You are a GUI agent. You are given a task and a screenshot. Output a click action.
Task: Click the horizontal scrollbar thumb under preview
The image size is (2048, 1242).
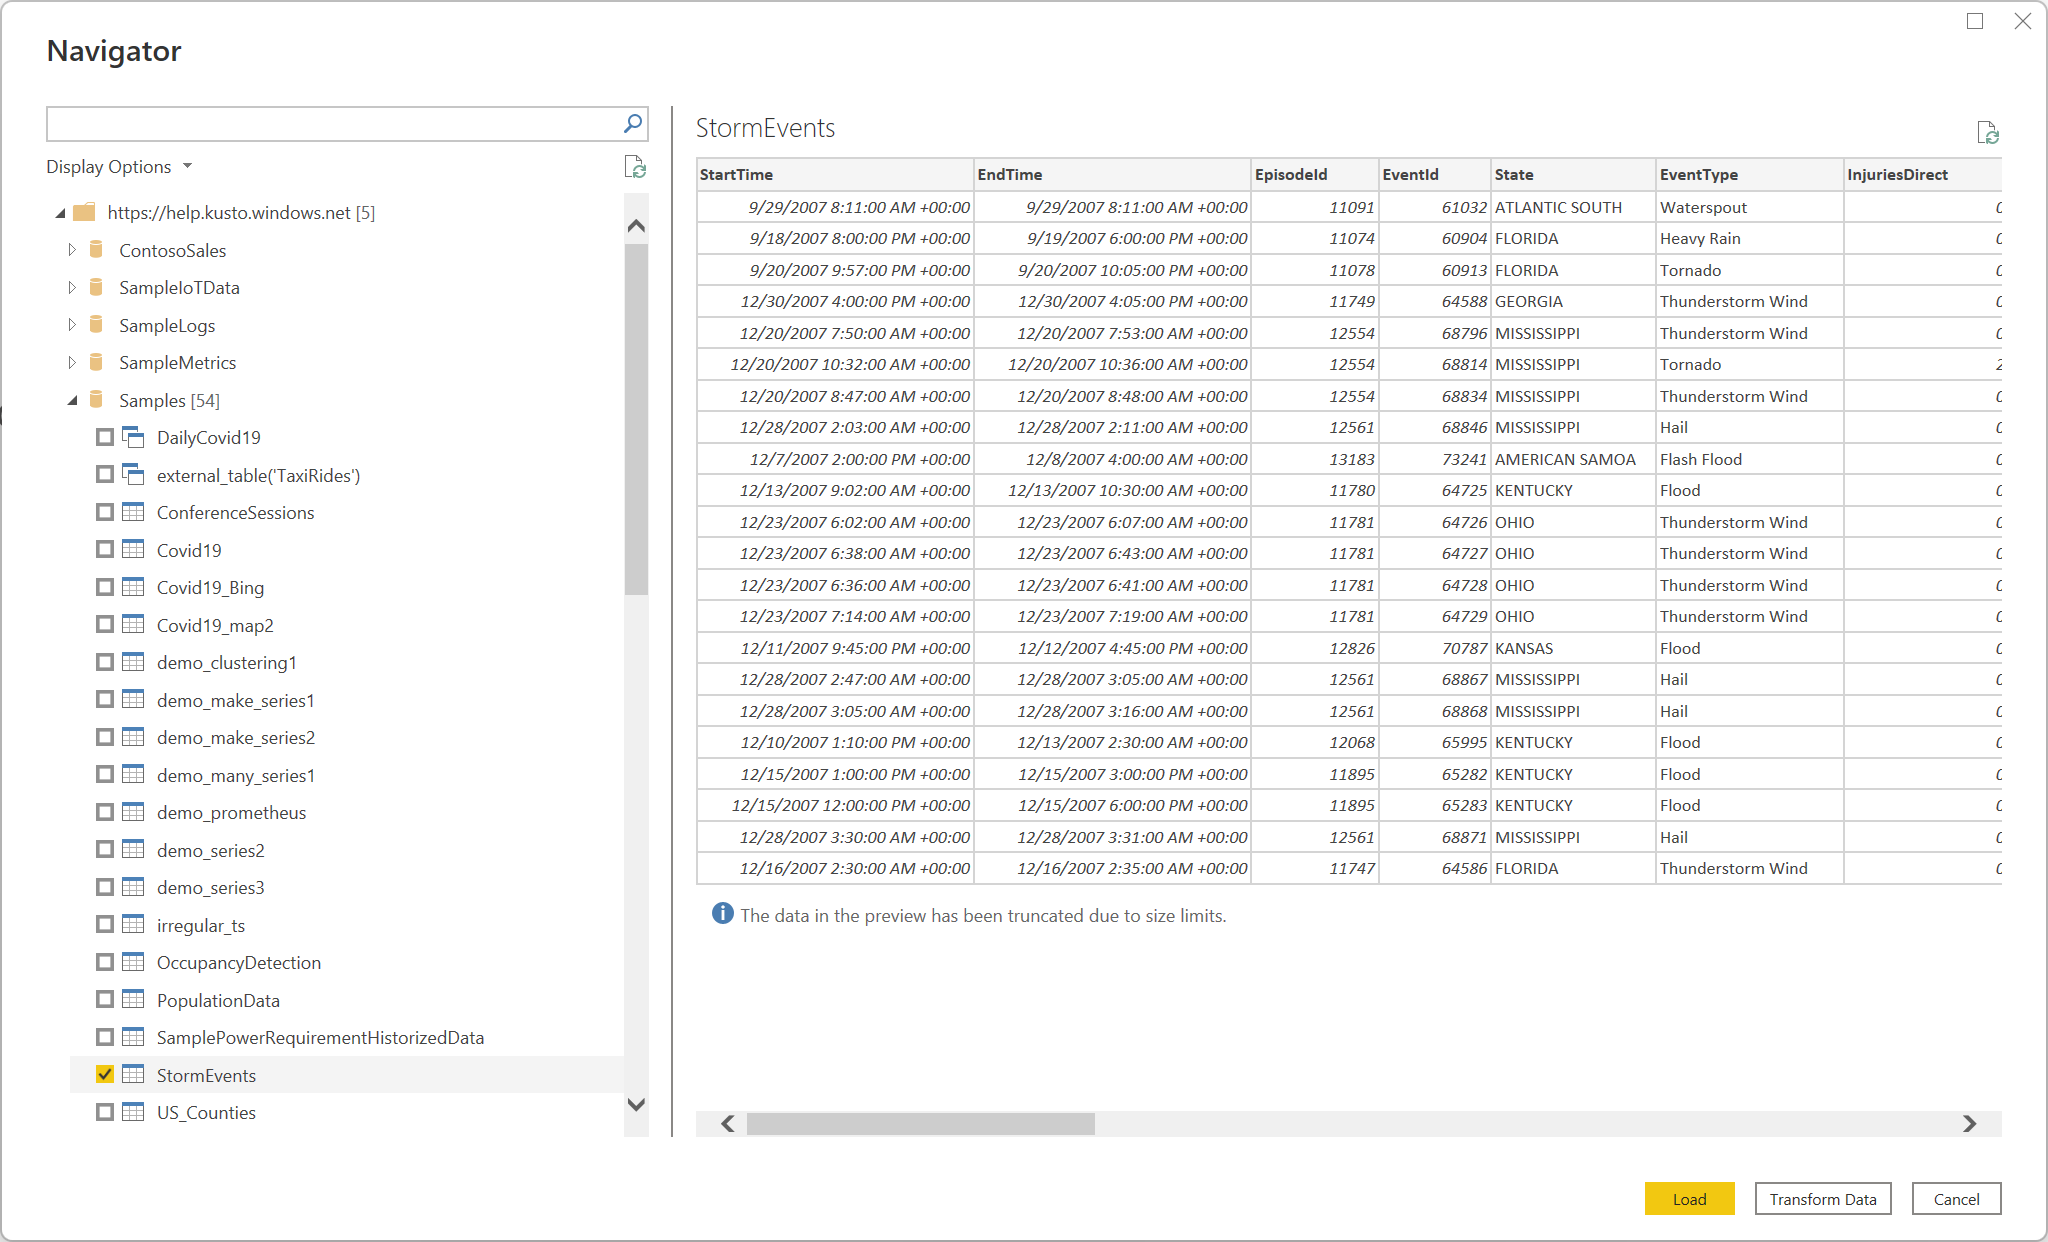(920, 1124)
